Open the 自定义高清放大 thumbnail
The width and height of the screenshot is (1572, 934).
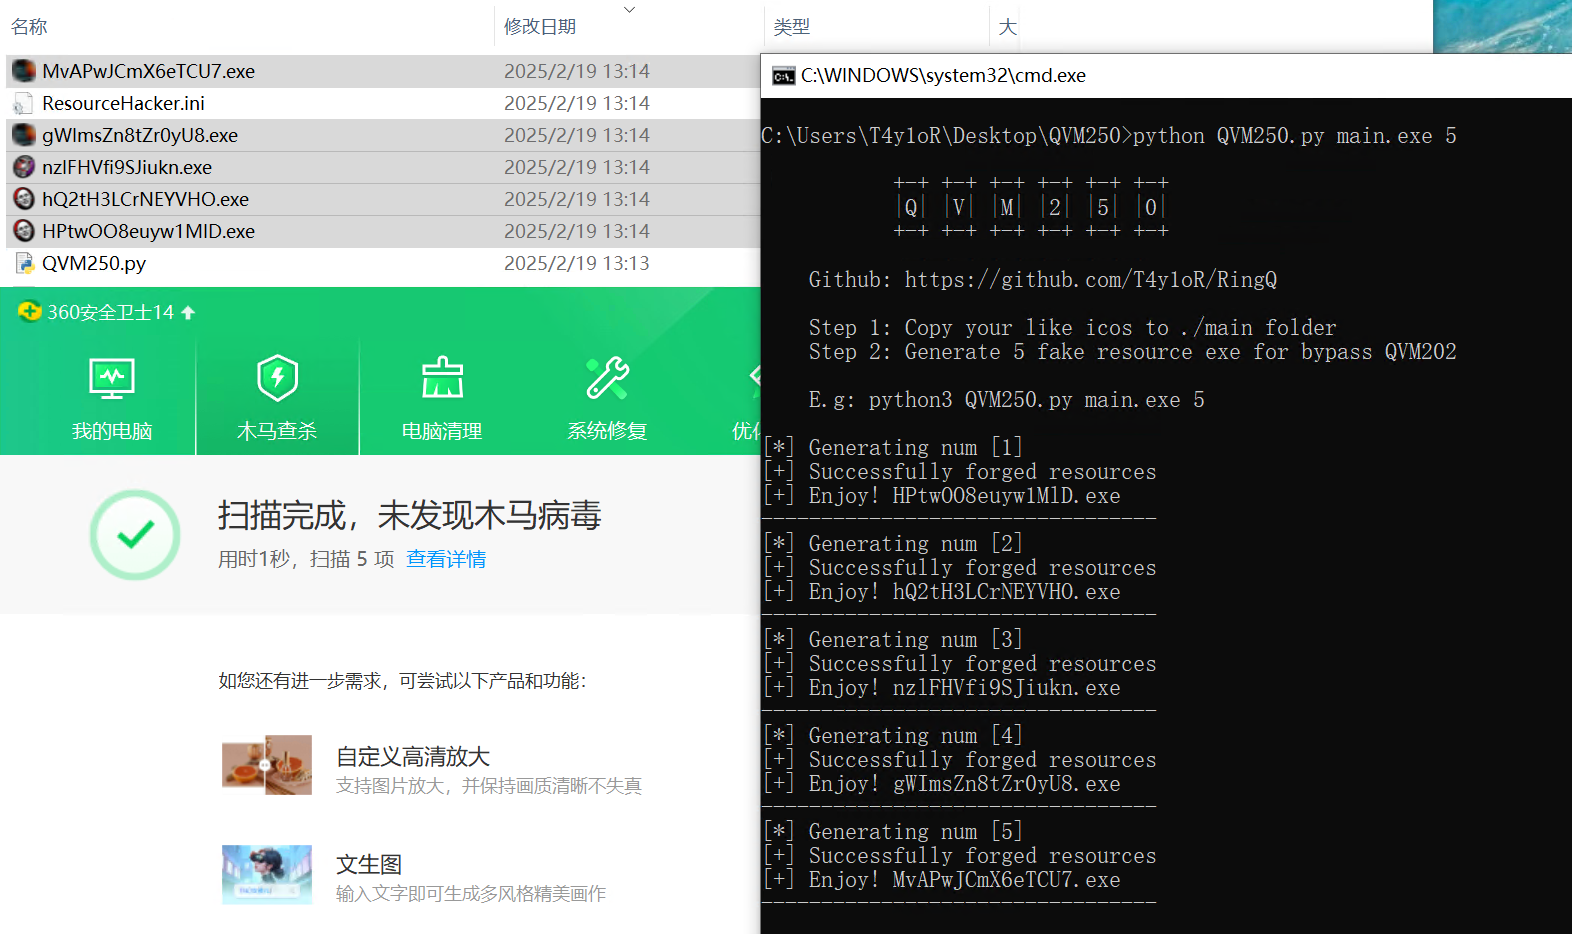pos(267,766)
